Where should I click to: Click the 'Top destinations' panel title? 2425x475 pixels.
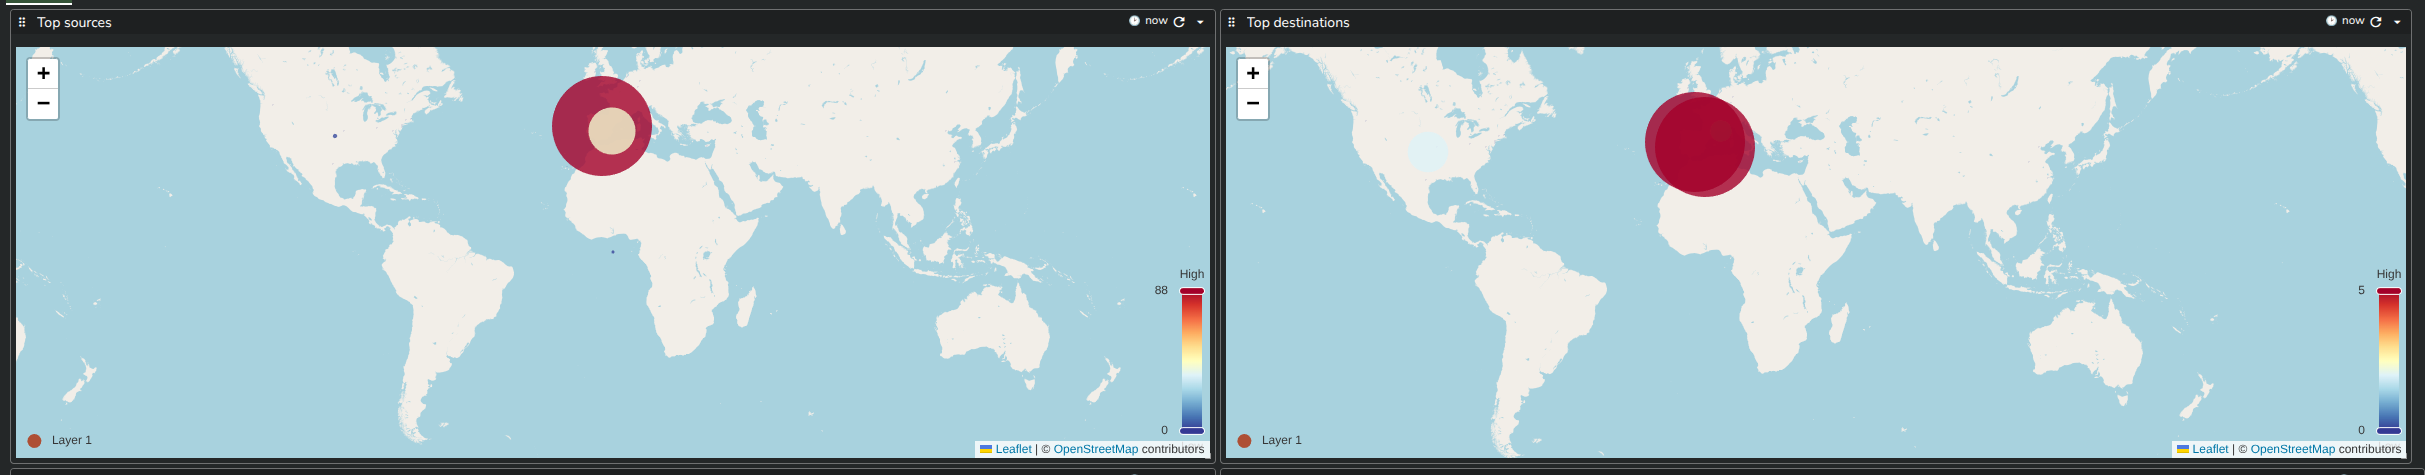[1298, 22]
